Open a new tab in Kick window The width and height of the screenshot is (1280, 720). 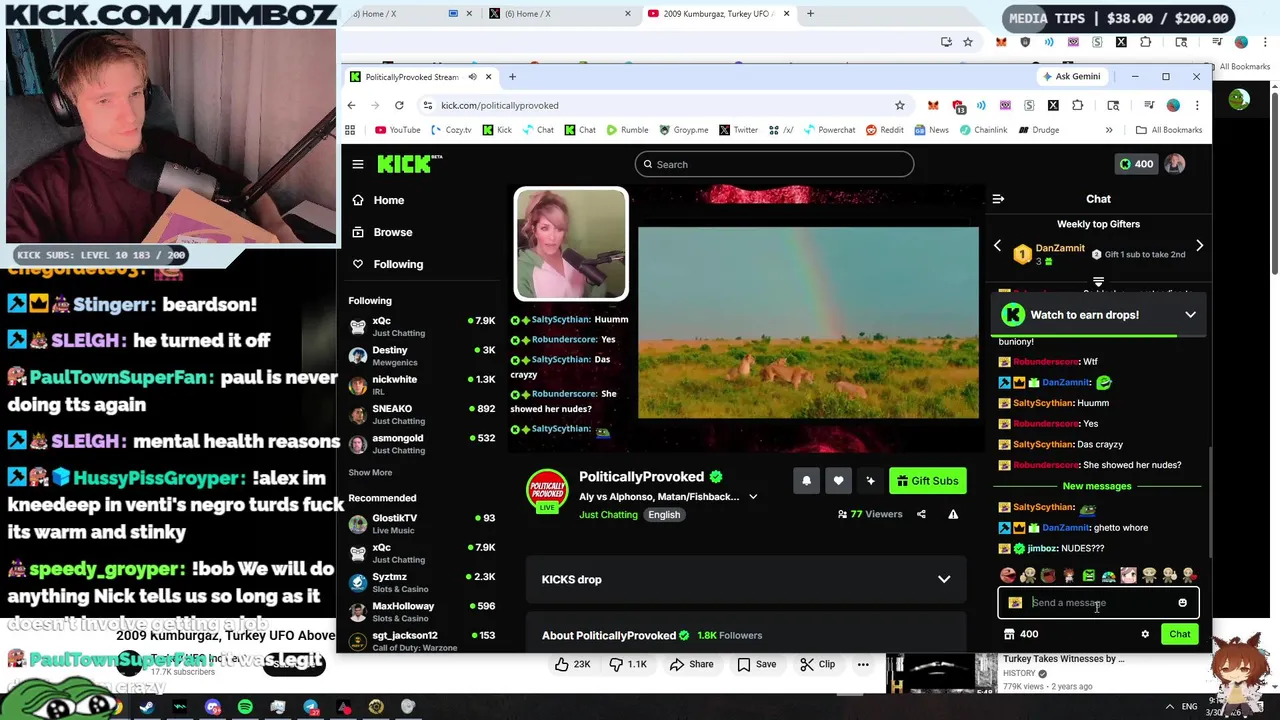[512, 77]
